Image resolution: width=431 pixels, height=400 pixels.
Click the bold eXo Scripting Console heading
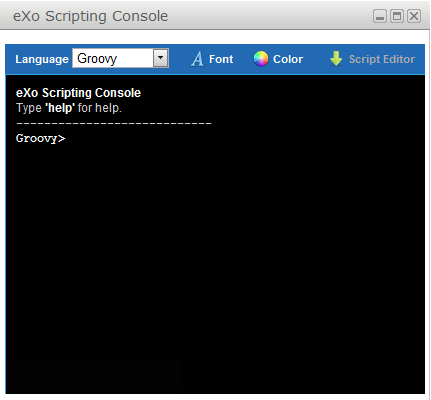coord(78,93)
